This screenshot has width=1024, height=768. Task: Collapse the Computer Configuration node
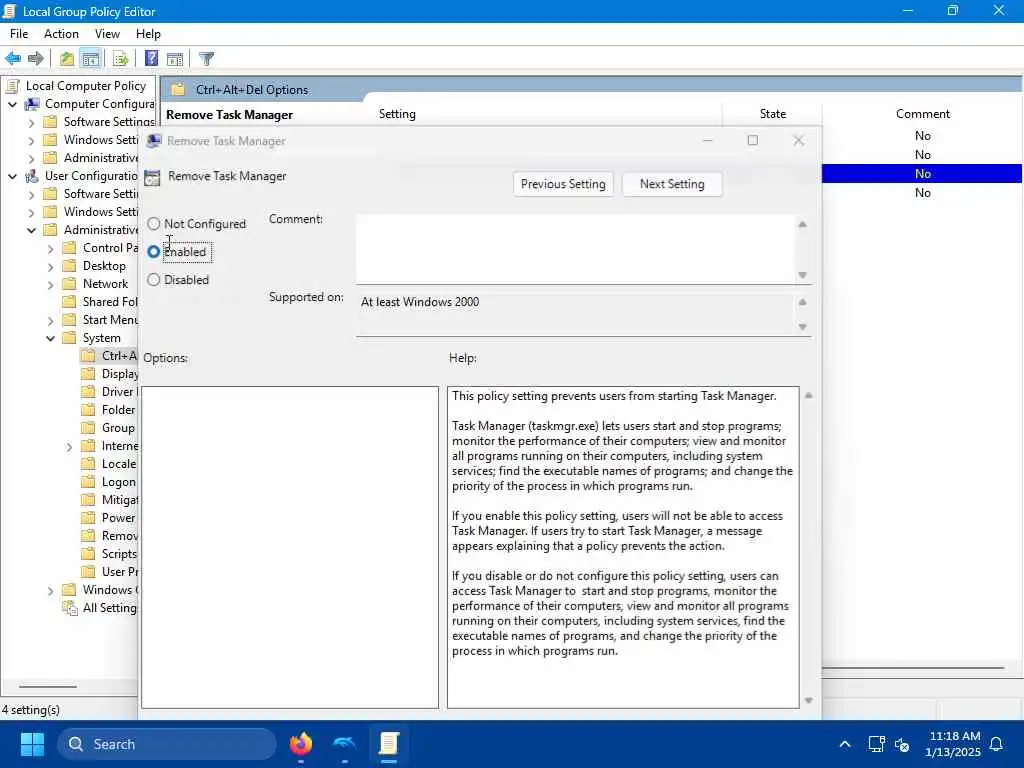point(12,104)
